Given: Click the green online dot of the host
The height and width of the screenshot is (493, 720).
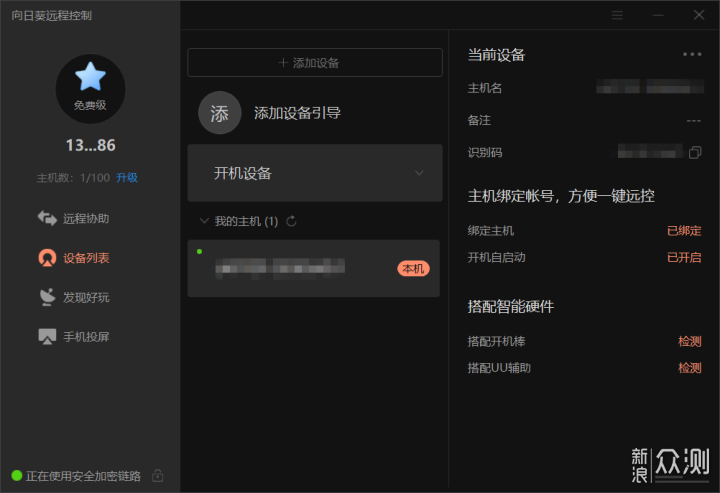Looking at the screenshot, I should [x=199, y=252].
